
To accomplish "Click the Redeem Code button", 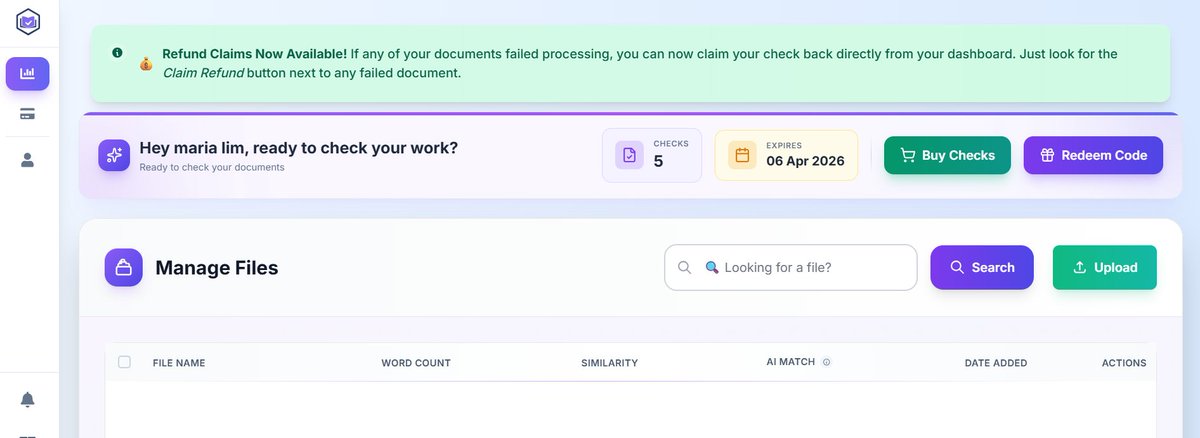I will point(1093,155).
